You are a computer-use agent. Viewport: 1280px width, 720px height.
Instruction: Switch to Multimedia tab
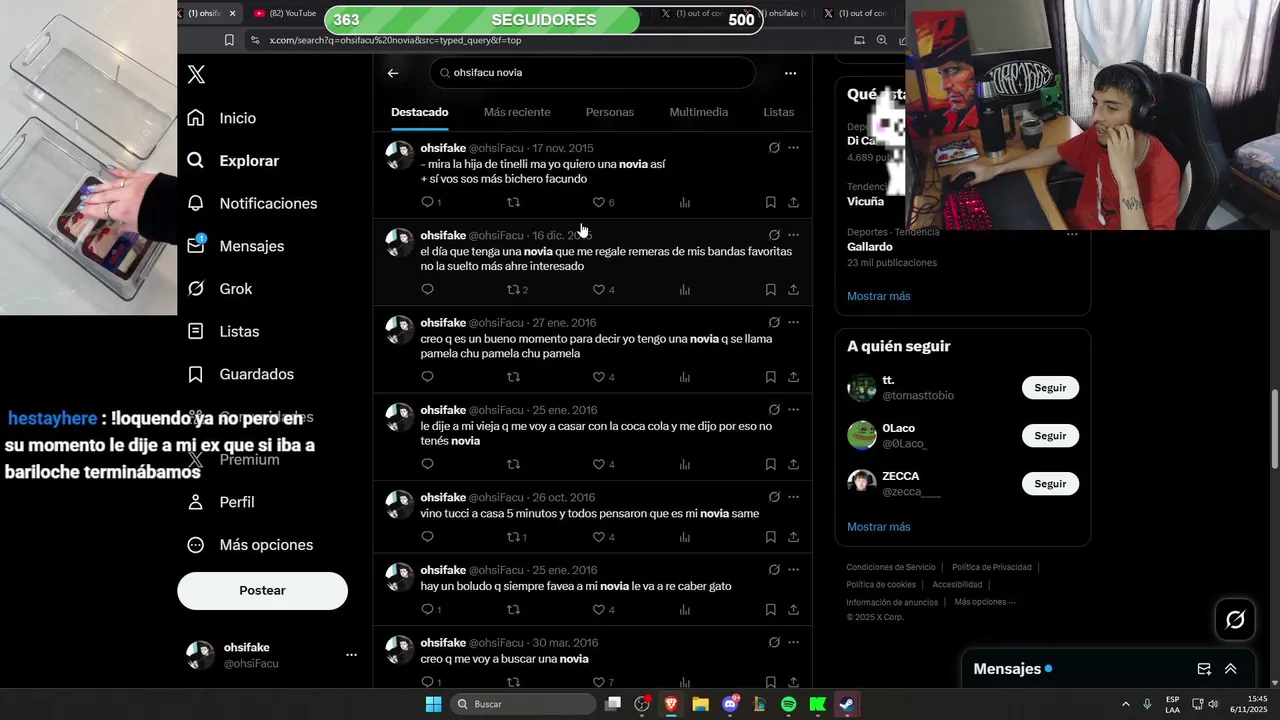698,112
